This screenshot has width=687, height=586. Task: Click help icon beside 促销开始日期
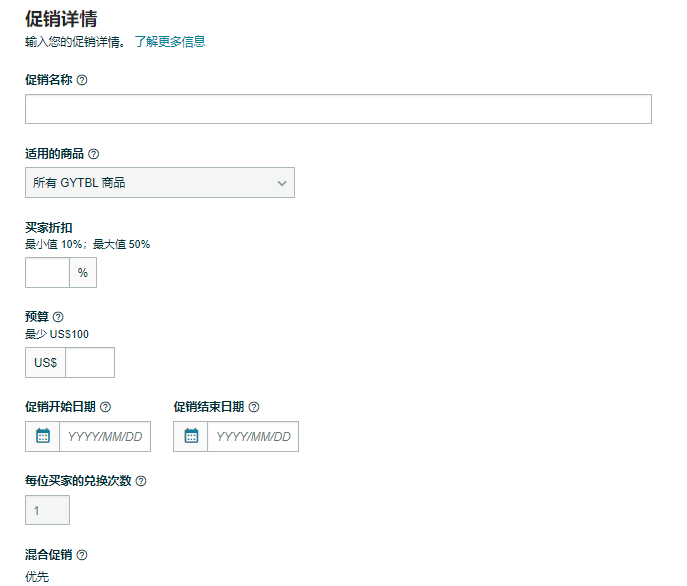pyautogui.click(x=106, y=407)
